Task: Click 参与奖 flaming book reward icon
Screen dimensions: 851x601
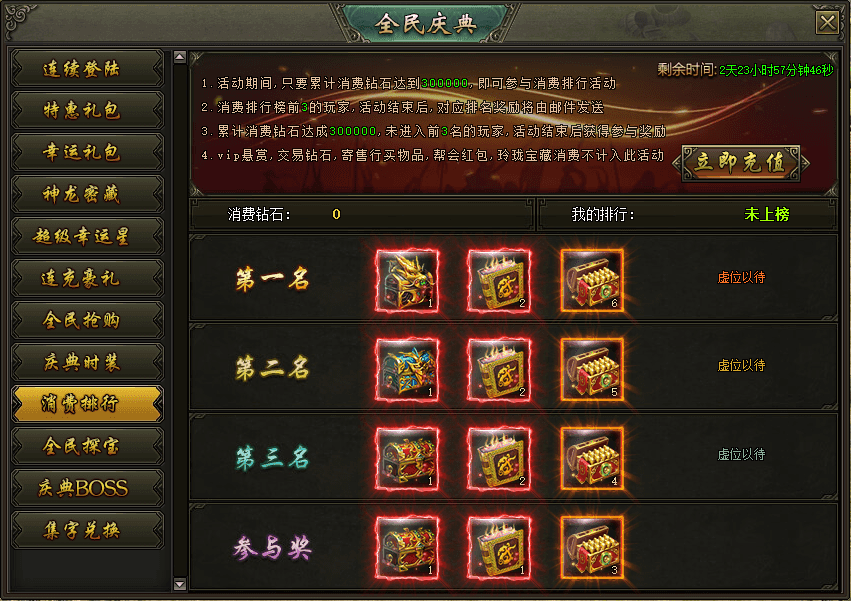Action: [x=499, y=548]
